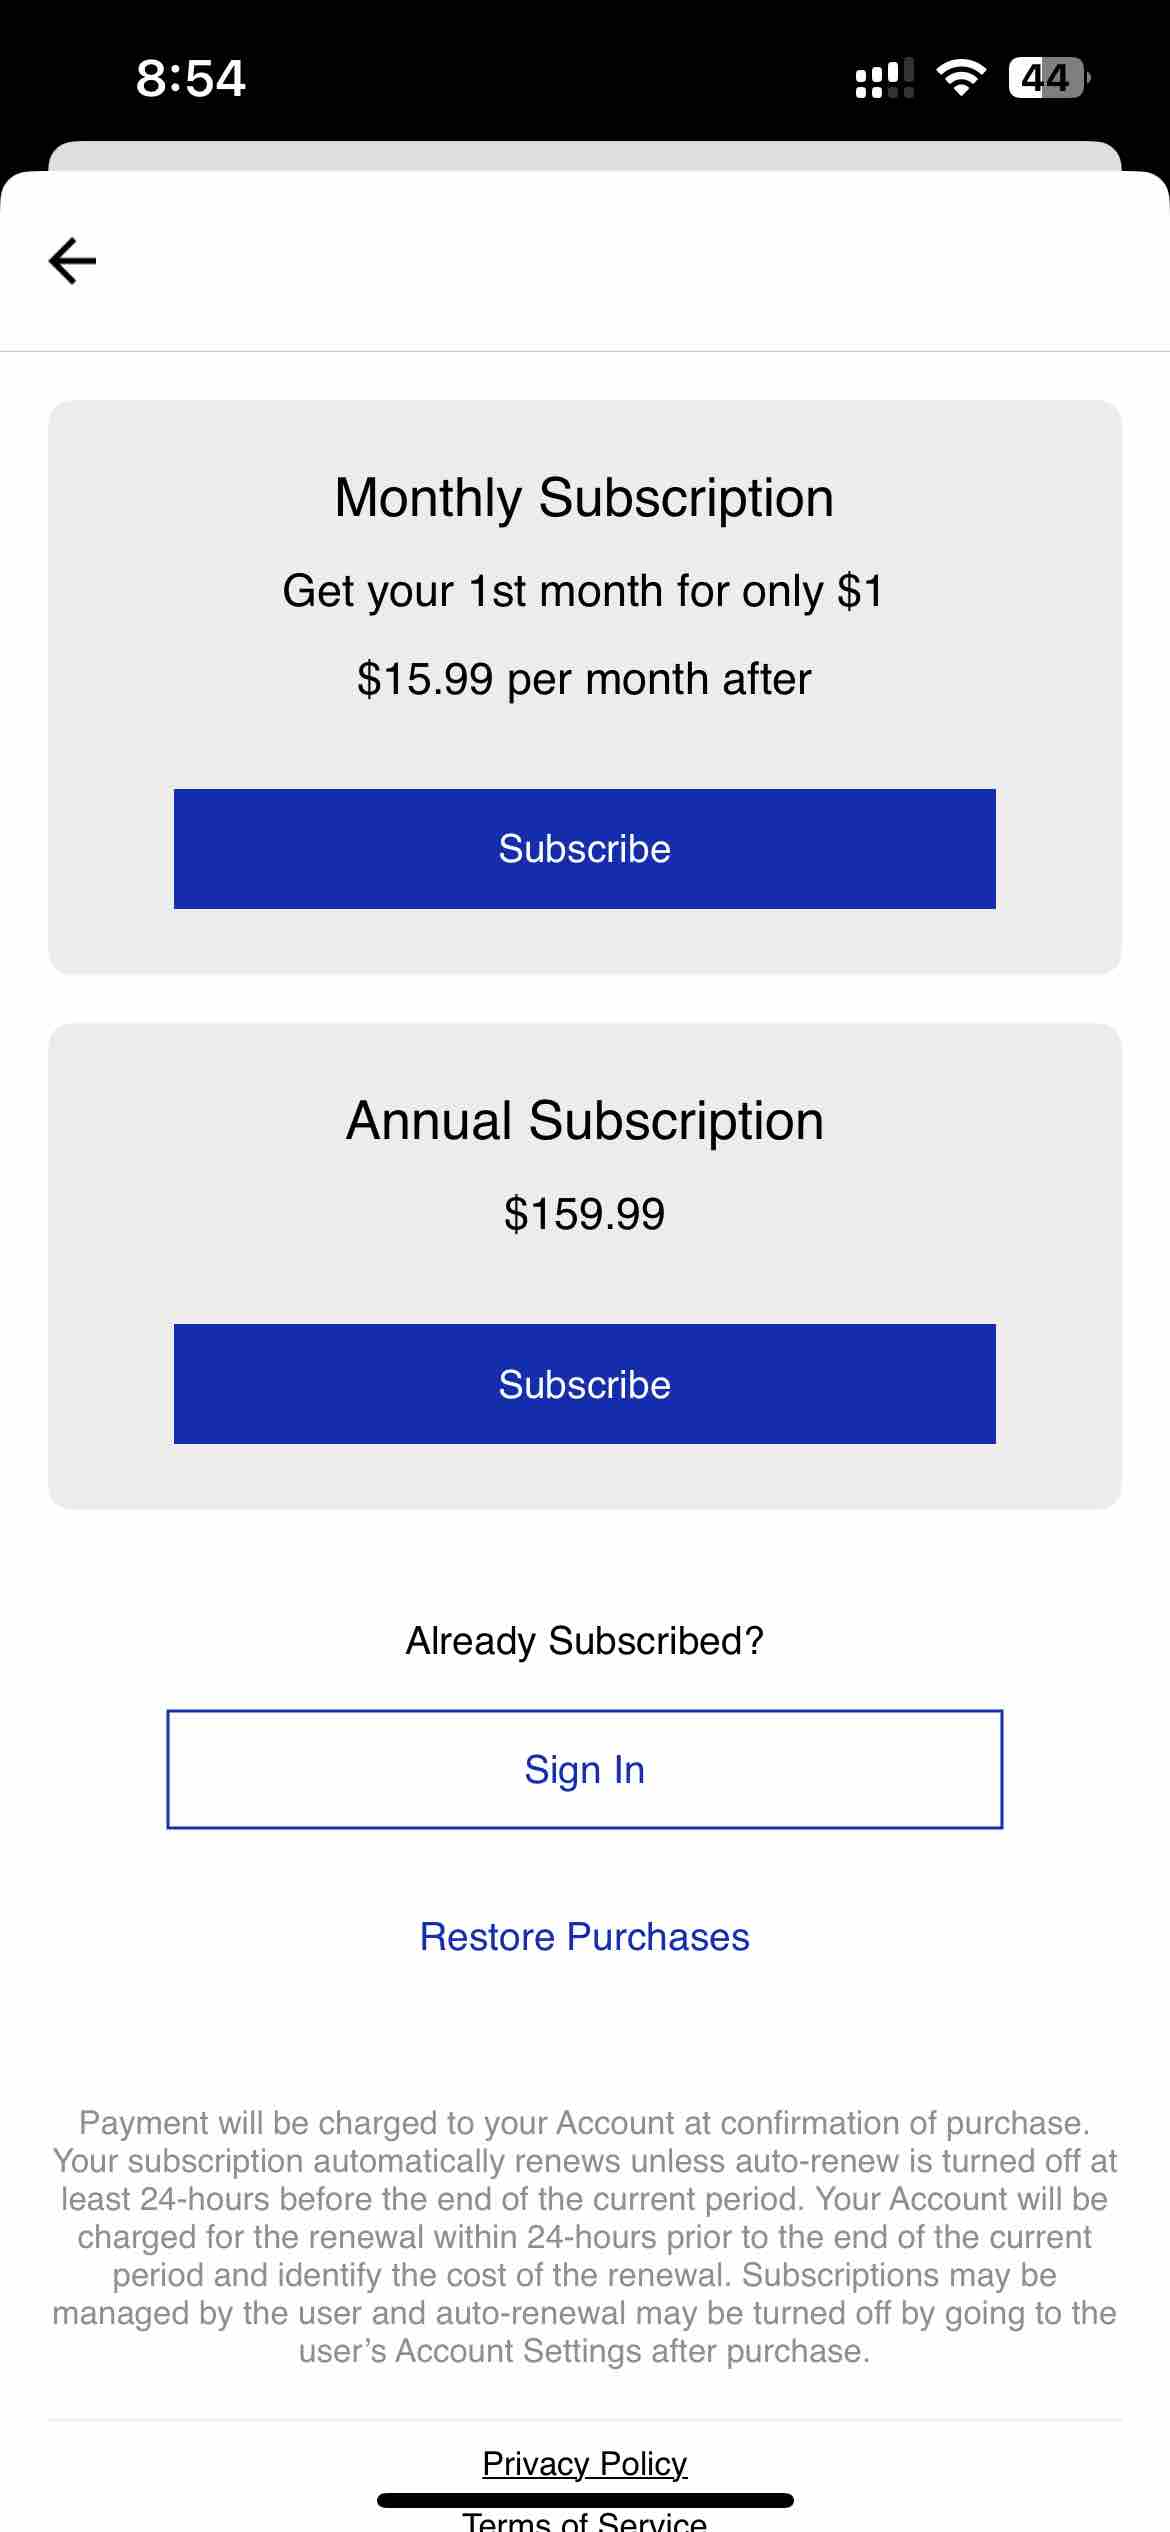Tap the Wi-Fi status icon
The width and height of the screenshot is (1170, 2532).
click(x=960, y=78)
